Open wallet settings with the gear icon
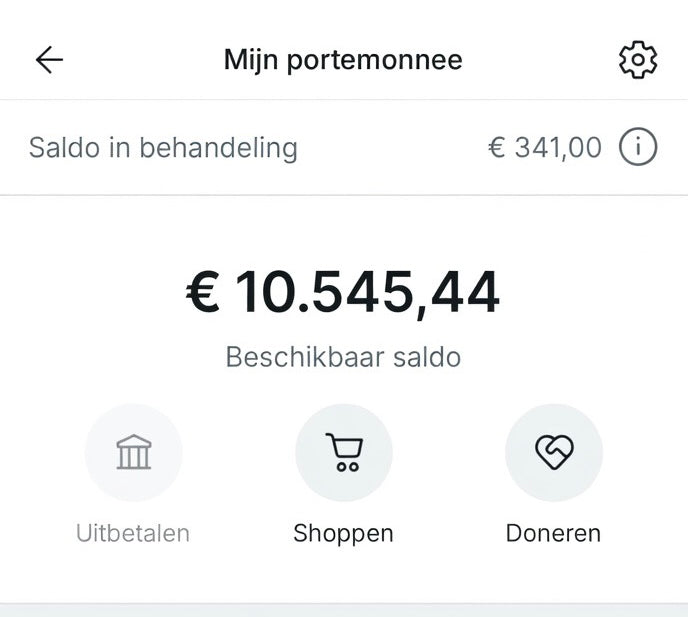The width and height of the screenshot is (688, 617). tap(638, 61)
